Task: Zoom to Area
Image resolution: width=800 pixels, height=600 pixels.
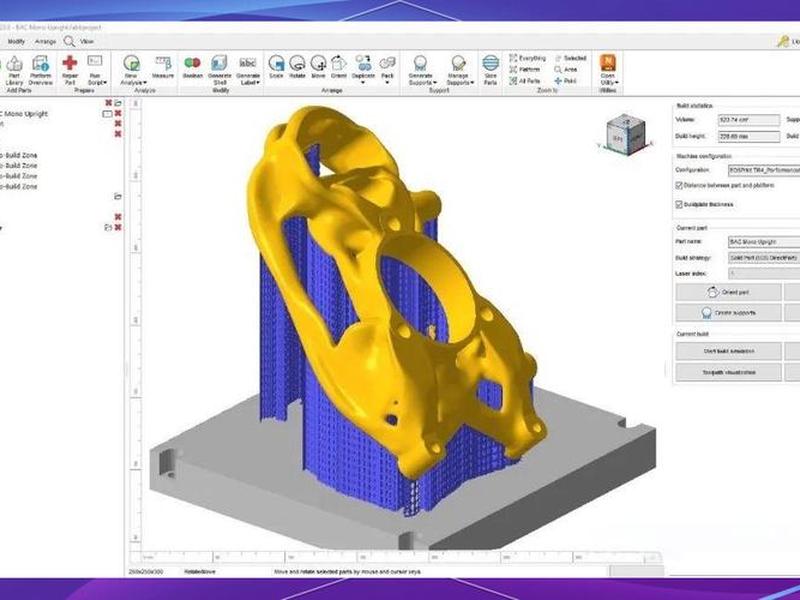Action: click(x=566, y=69)
